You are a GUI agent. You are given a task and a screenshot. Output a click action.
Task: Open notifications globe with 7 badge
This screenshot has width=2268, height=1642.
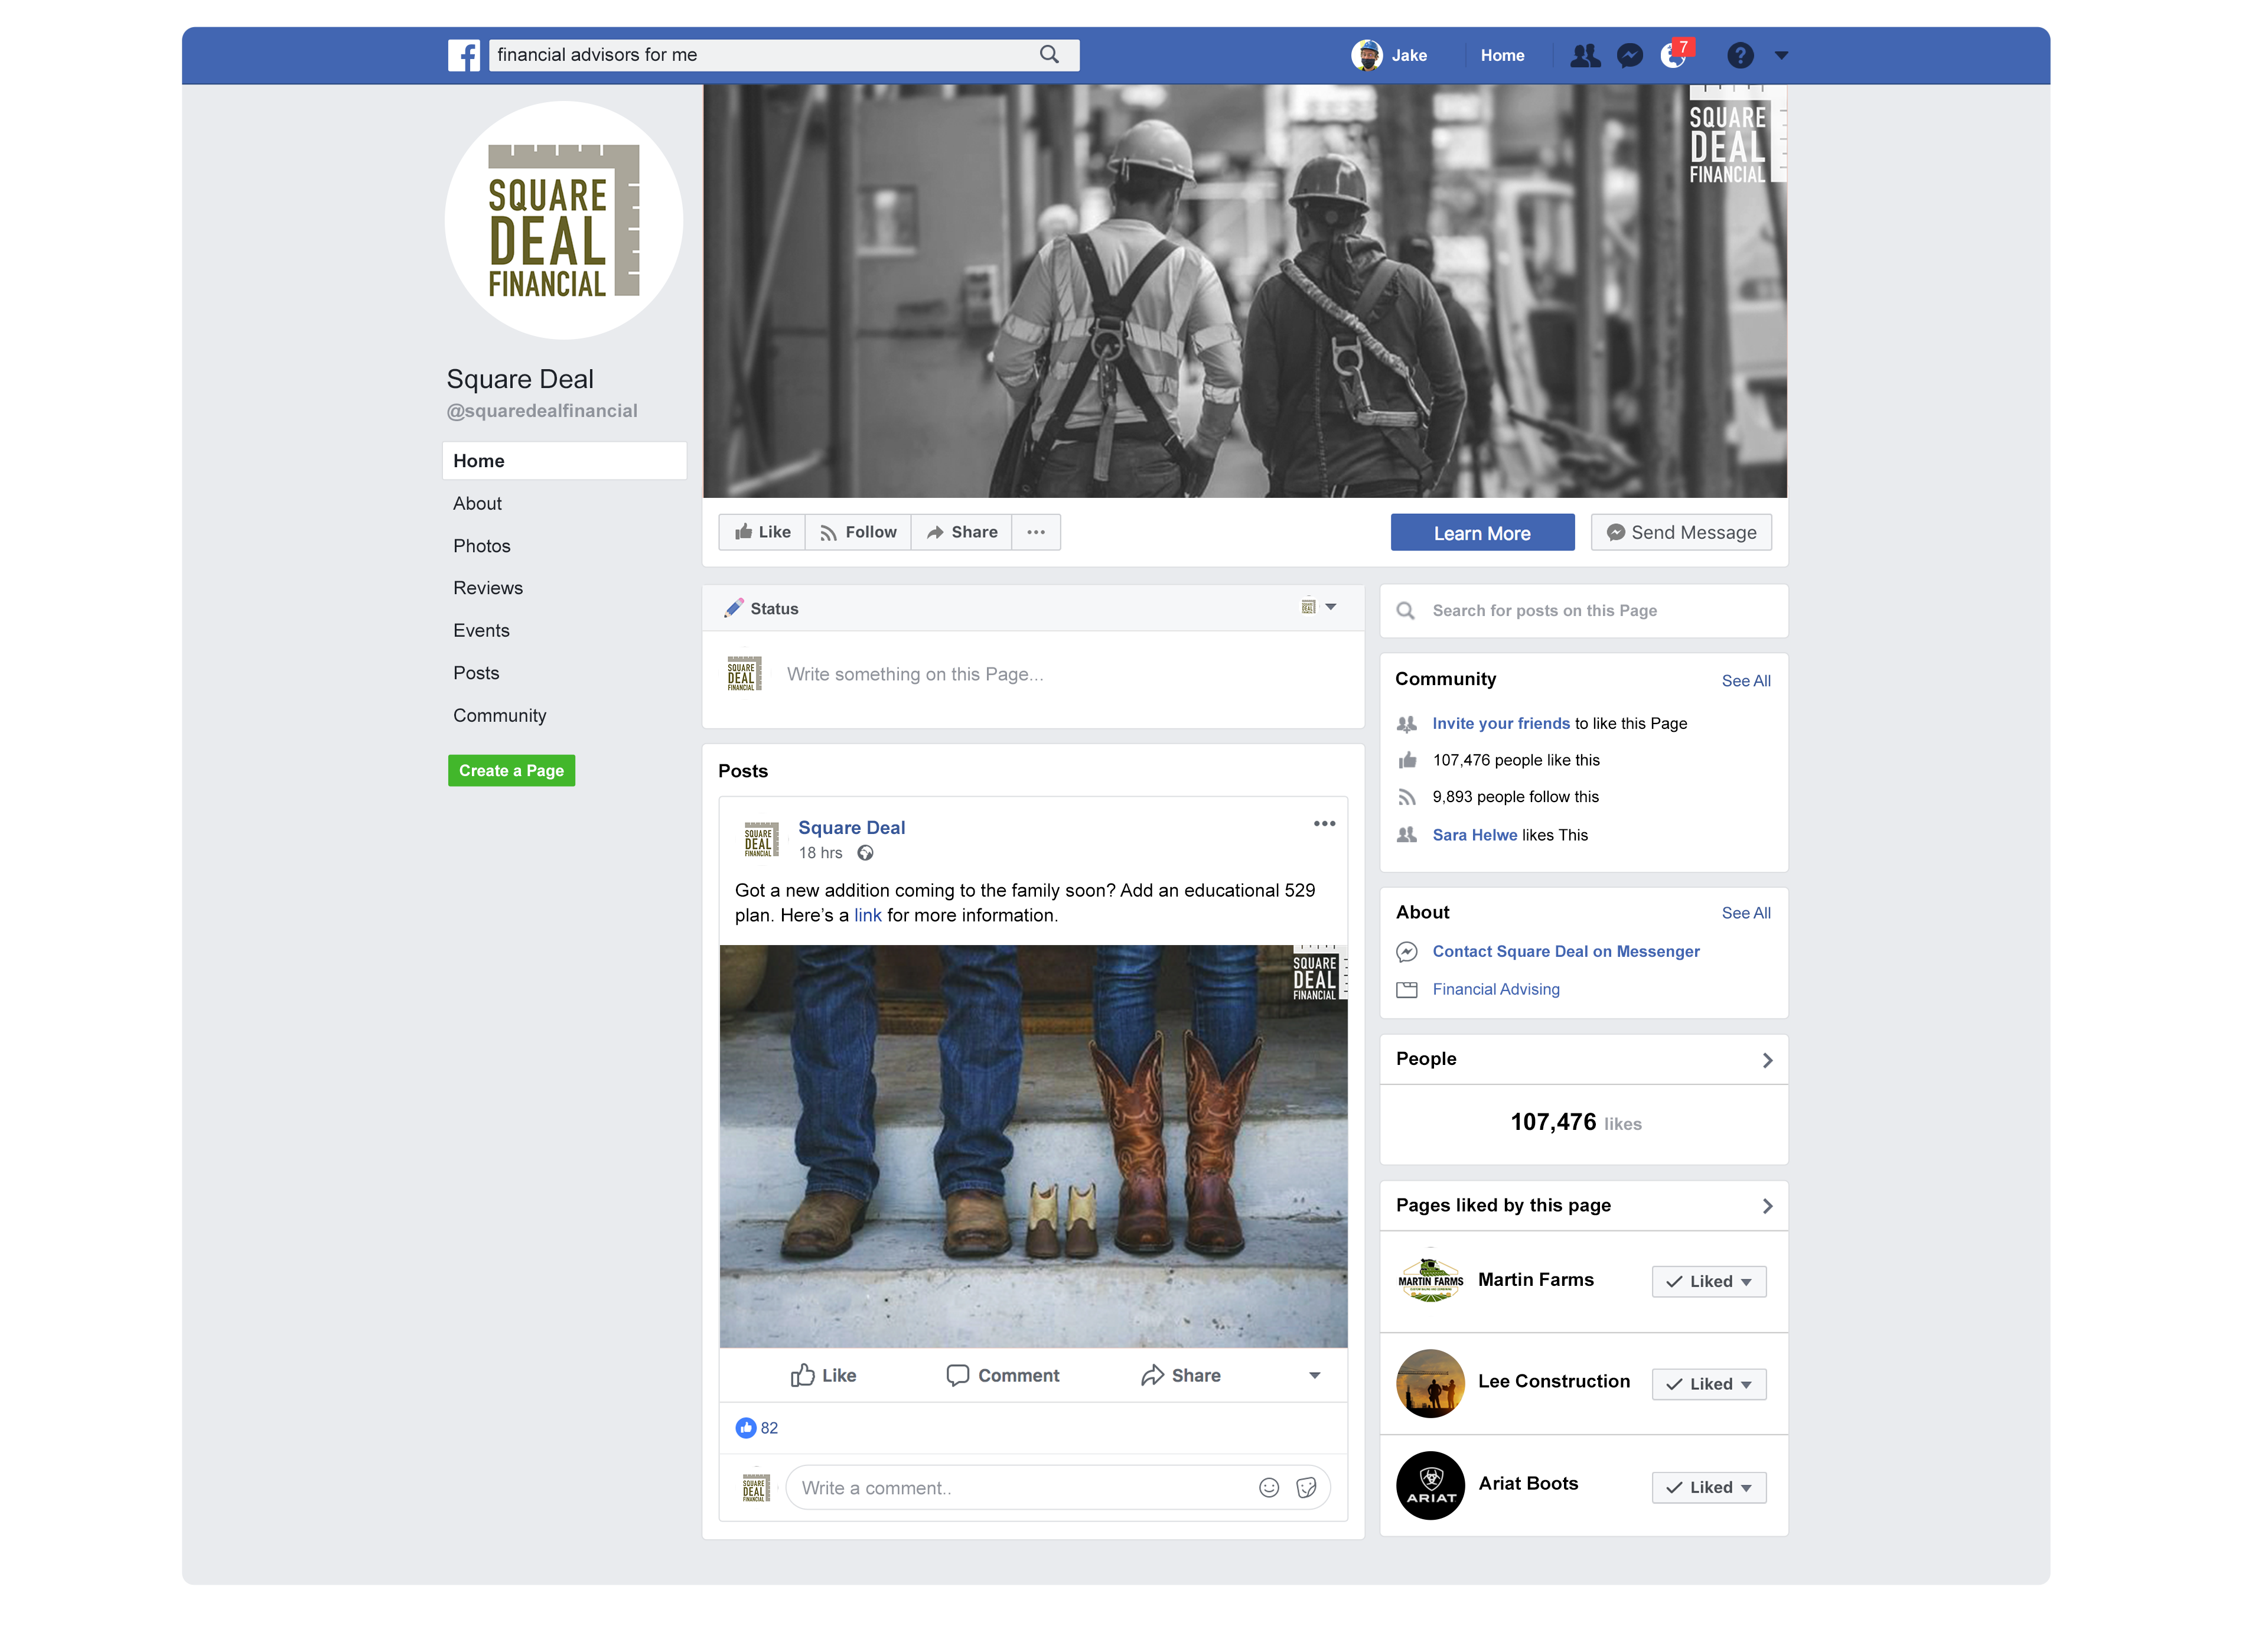[1676, 54]
